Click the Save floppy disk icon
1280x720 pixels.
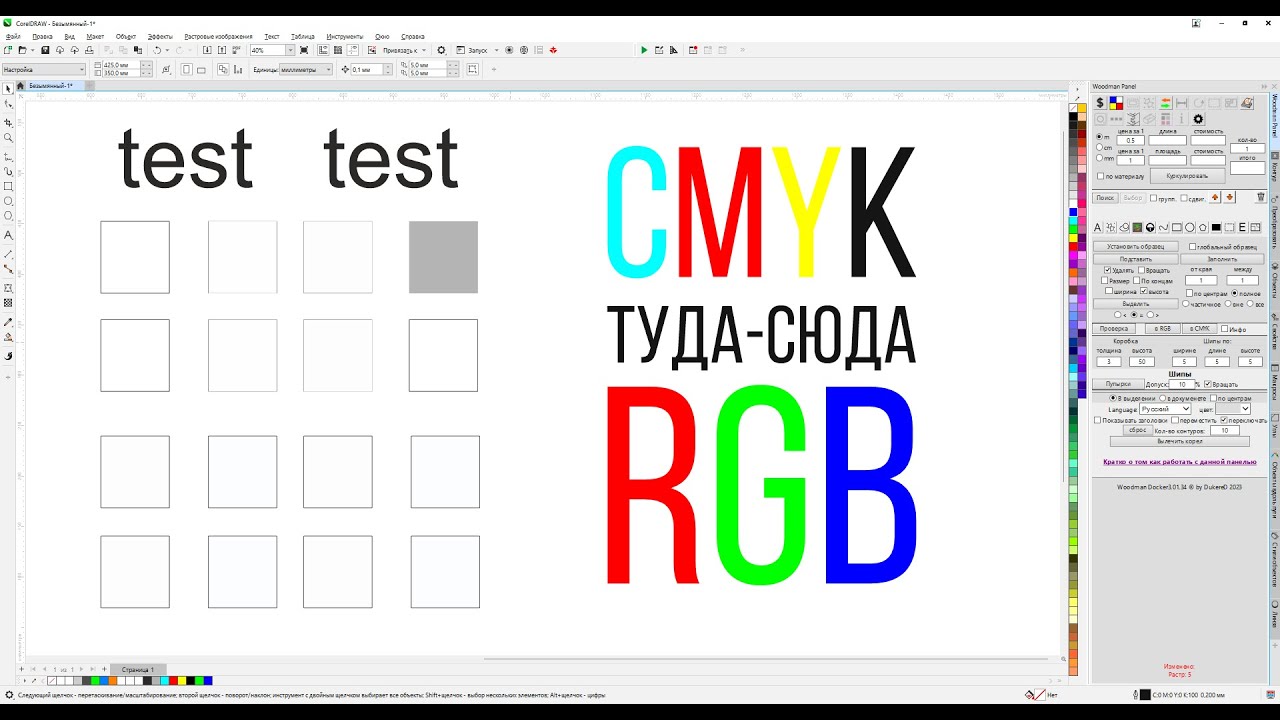click(x=45, y=50)
